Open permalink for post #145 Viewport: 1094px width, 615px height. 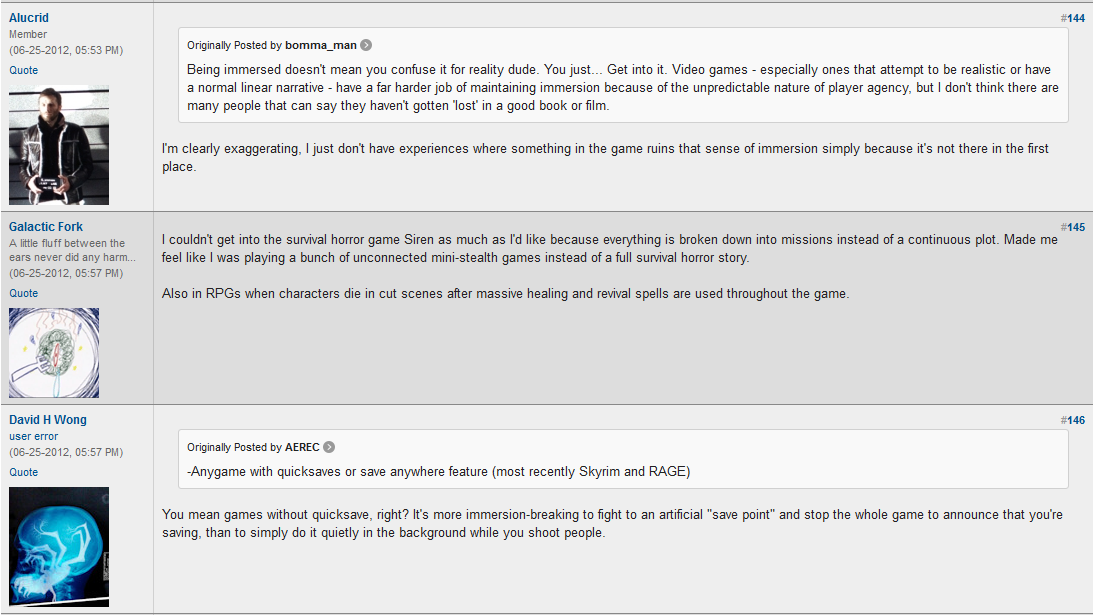point(1075,228)
